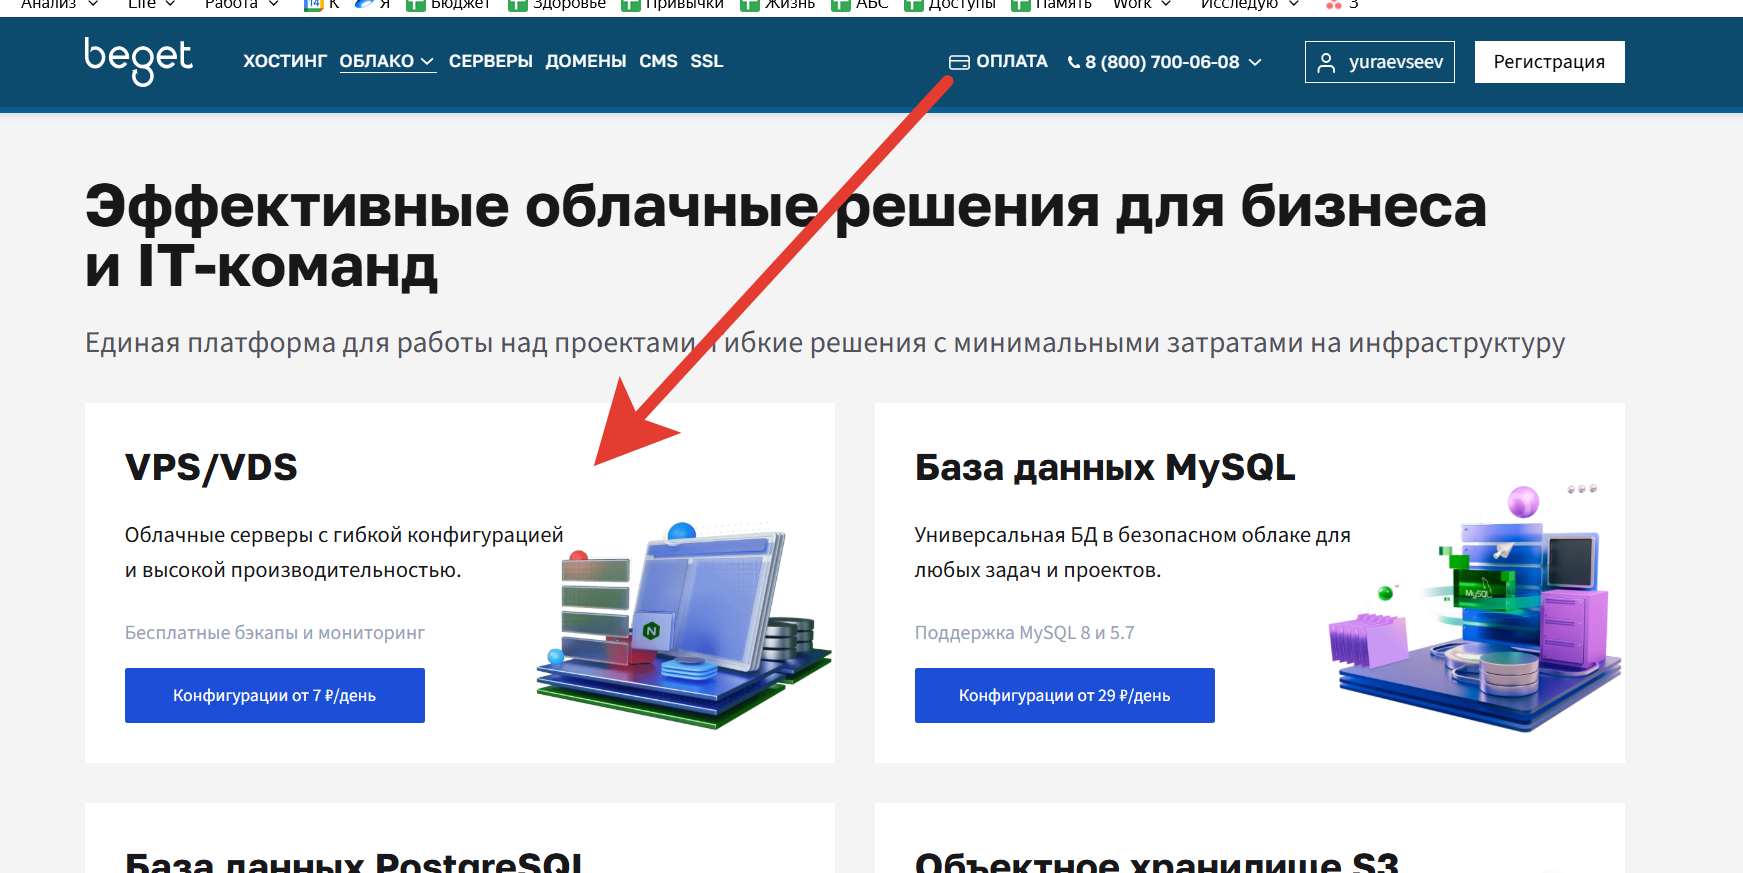
Task: Click the phone handset icon
Action: tap(1074, 62)
